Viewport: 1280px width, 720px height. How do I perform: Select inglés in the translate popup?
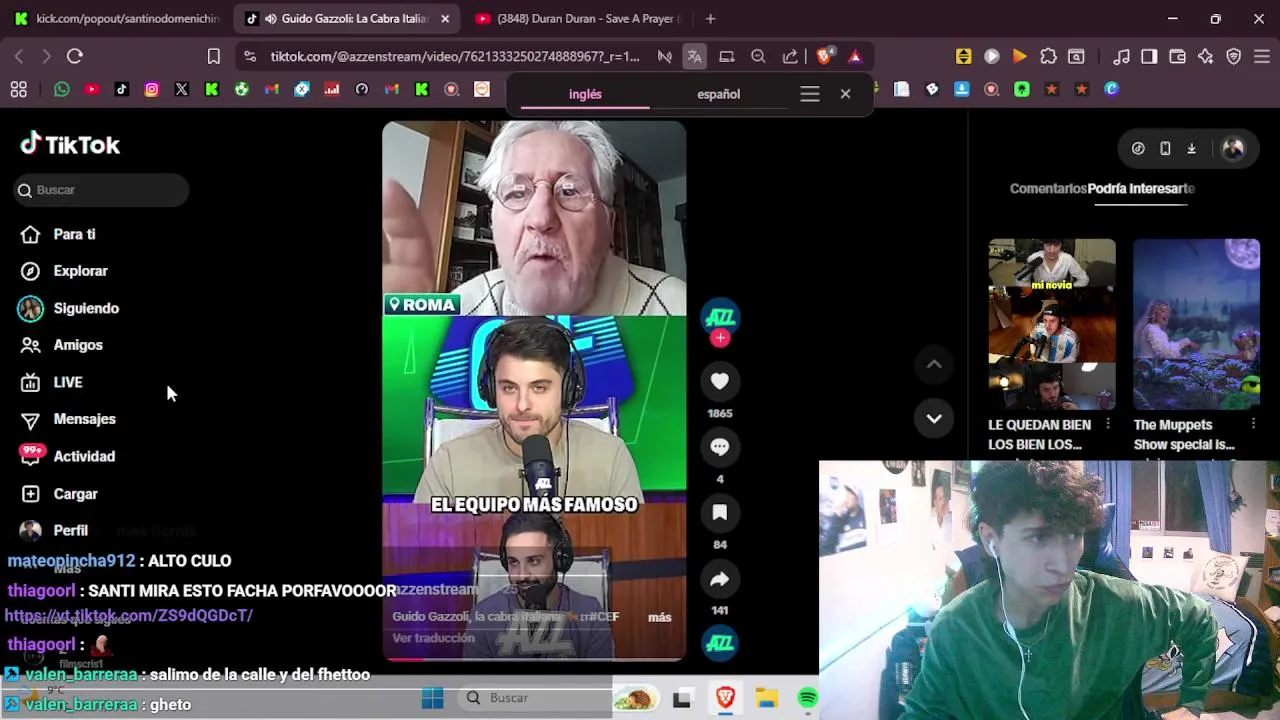click(x=585, y=94)
